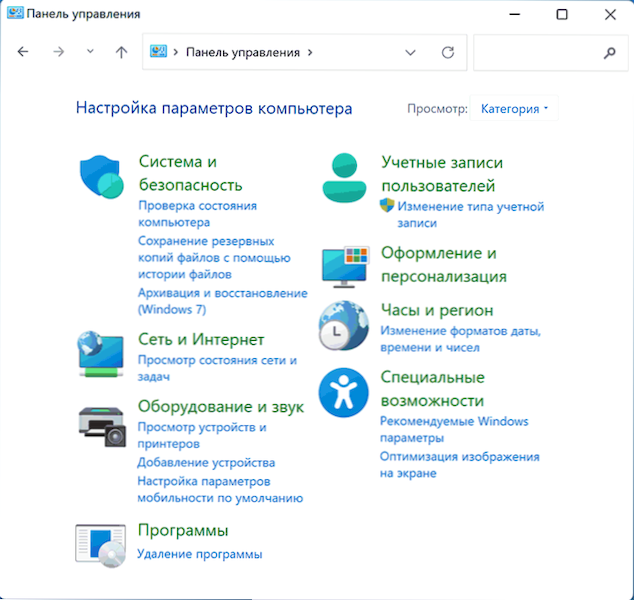Open Часы и регион category
Screen dimensions: 634x600
click(x=437, y=310)
